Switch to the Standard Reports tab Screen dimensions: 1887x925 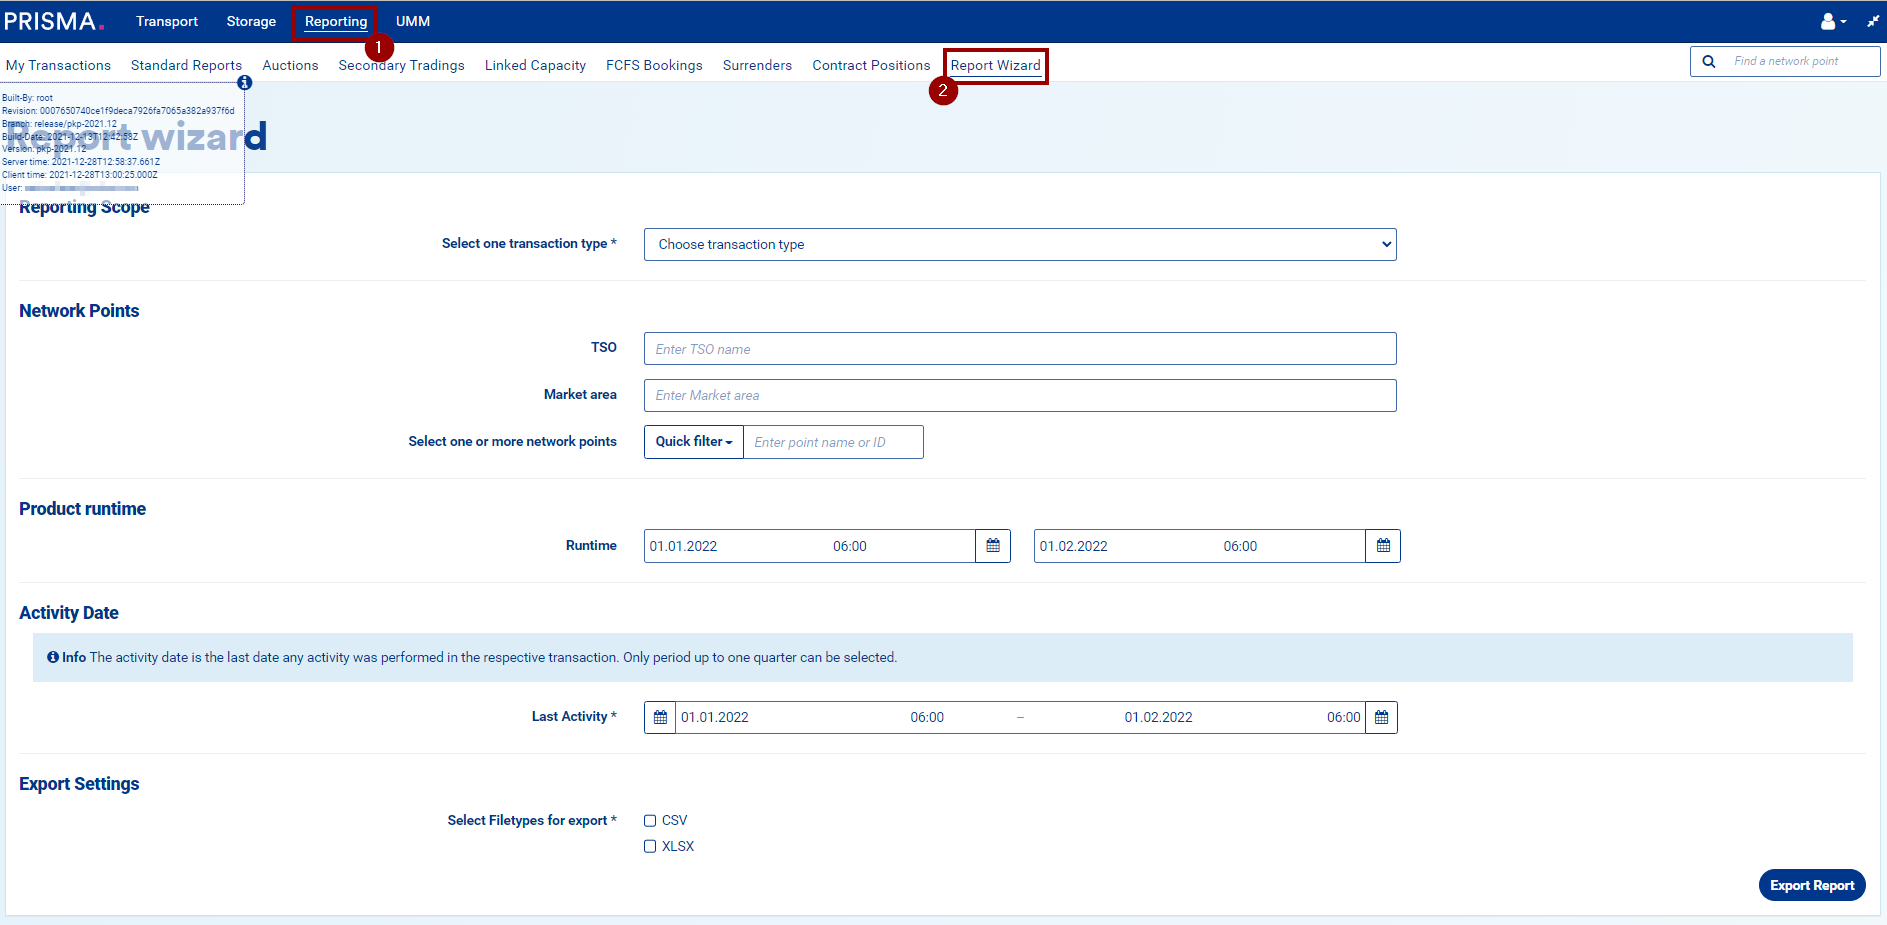click(x=186, y=65)
